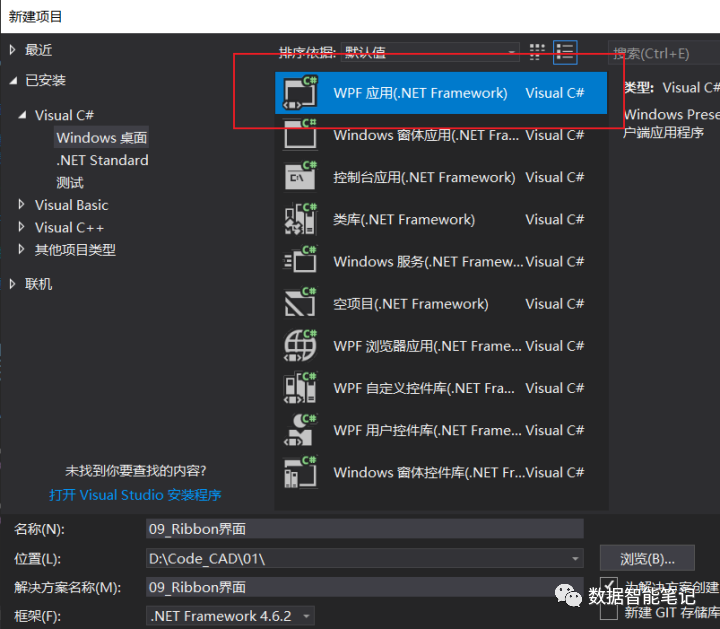
Task: Expand the 最近 recent node
Action: 12,50
